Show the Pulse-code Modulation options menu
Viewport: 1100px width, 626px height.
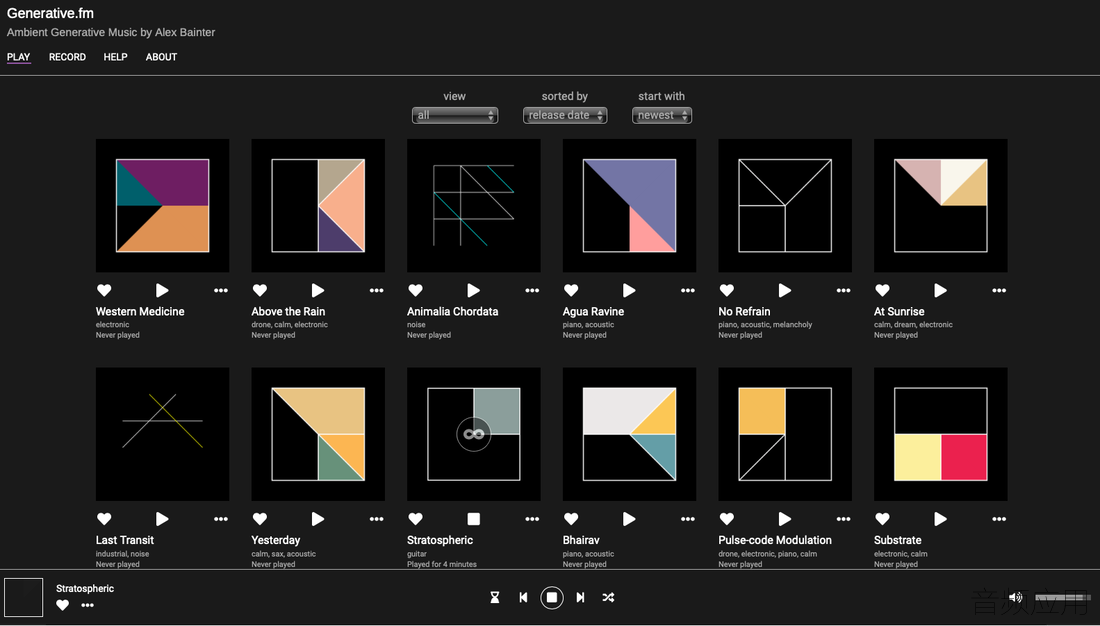(x=844, y=519)
